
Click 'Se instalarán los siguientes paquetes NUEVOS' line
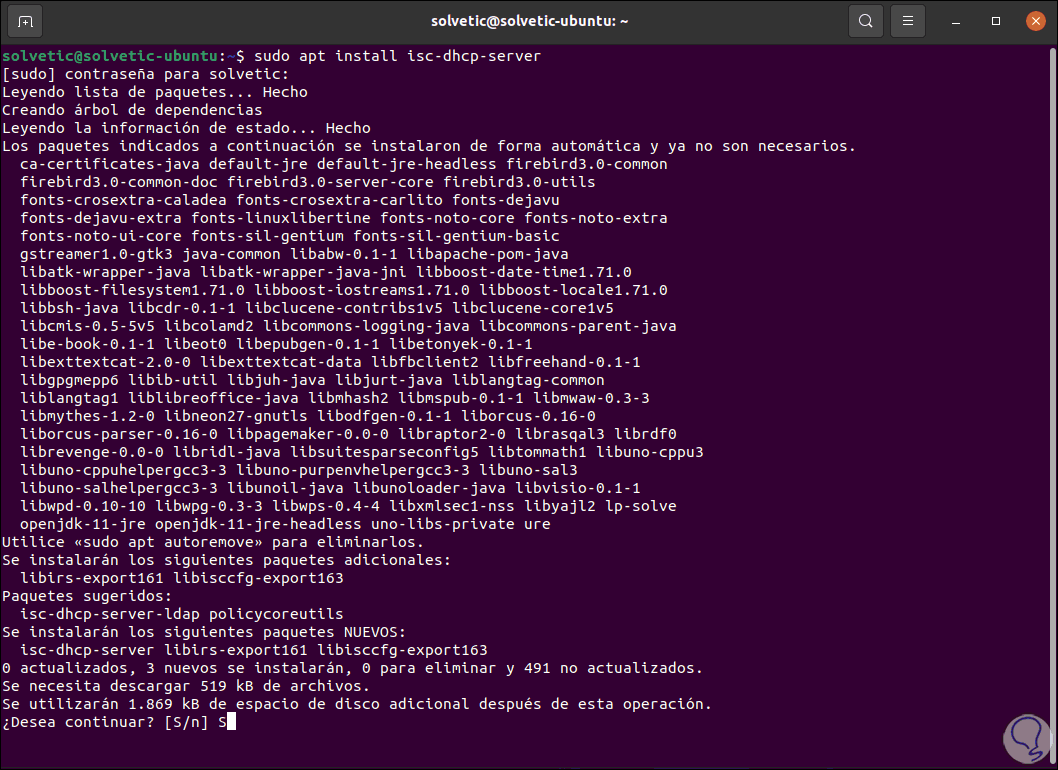(x=204, y=632)
